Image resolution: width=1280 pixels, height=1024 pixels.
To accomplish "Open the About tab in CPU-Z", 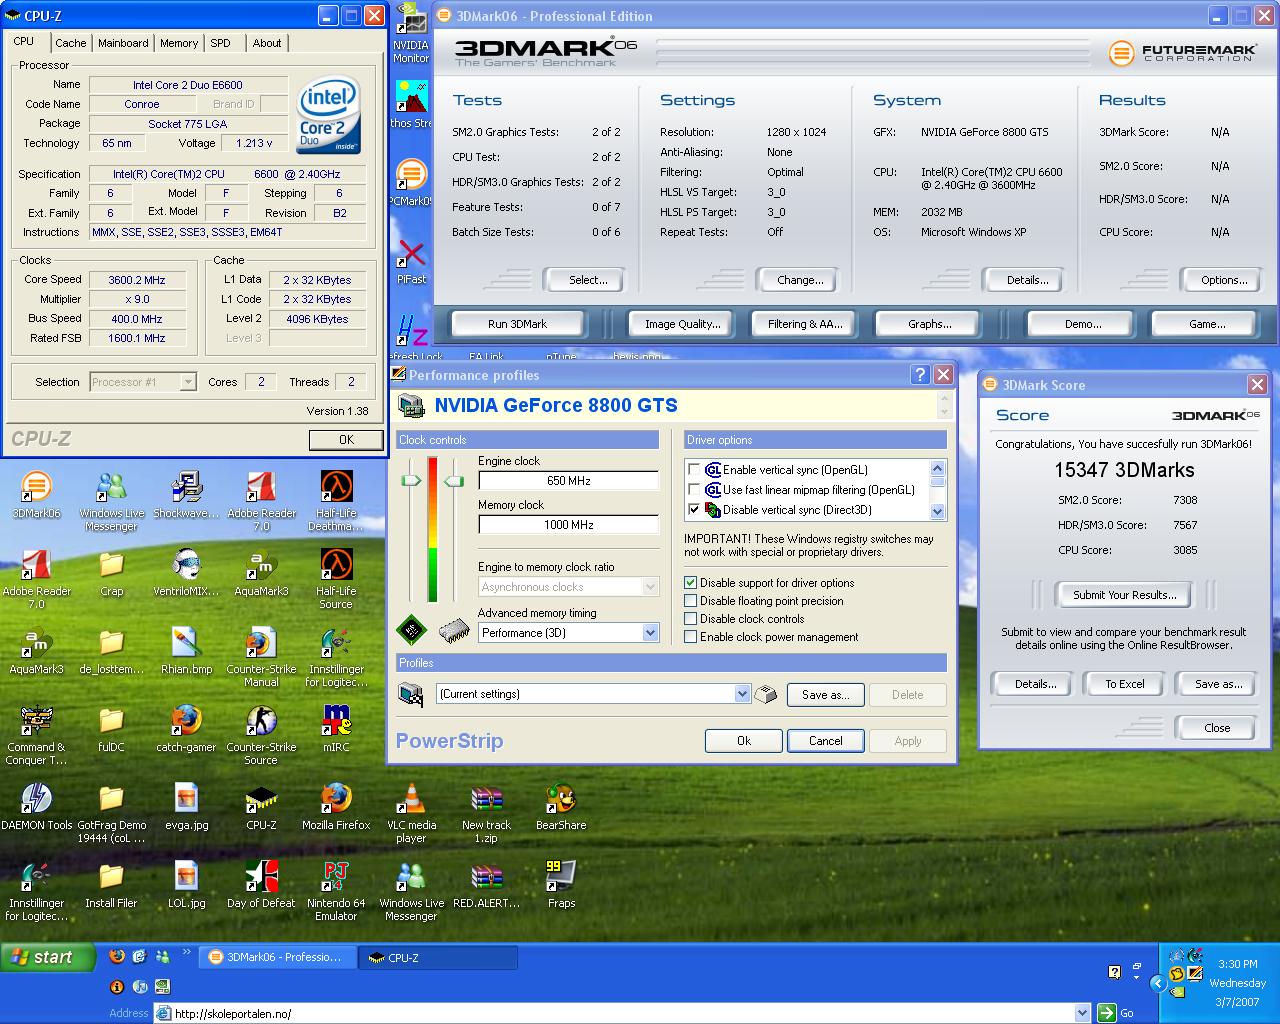I will [x=267, y=43].
